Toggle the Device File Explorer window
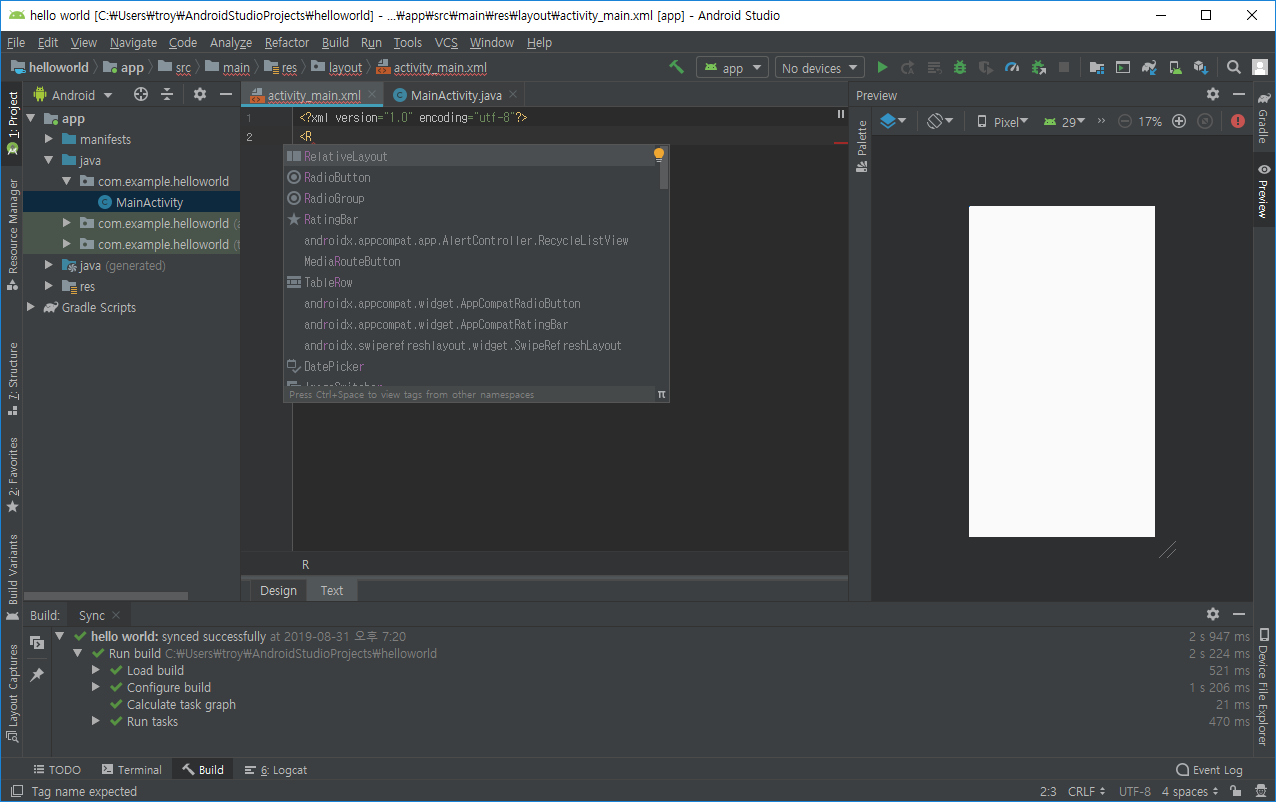The image size is (1276, 802). 1264,686
